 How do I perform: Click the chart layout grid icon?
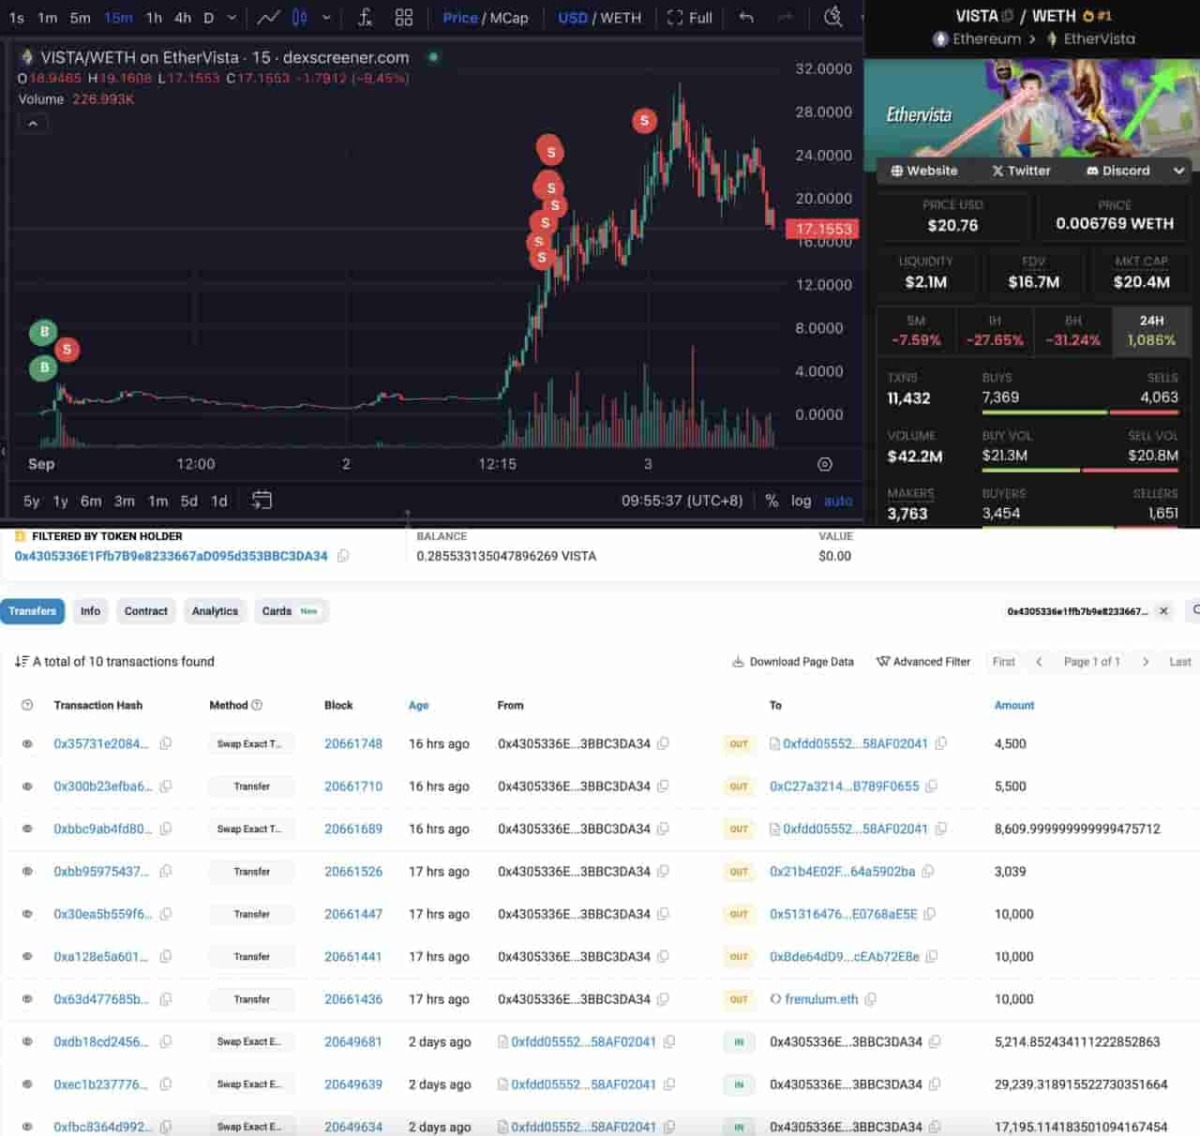tap(404, 17)
